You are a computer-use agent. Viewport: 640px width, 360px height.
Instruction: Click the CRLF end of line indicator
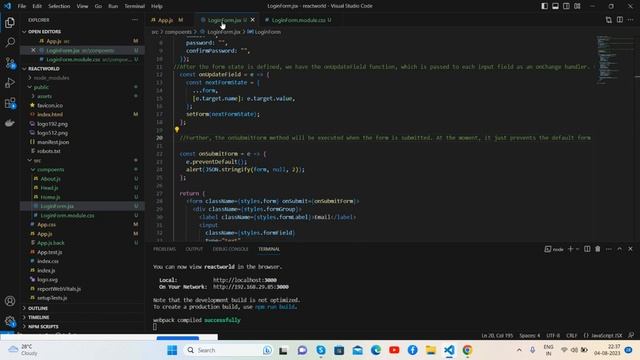[571, 335]
